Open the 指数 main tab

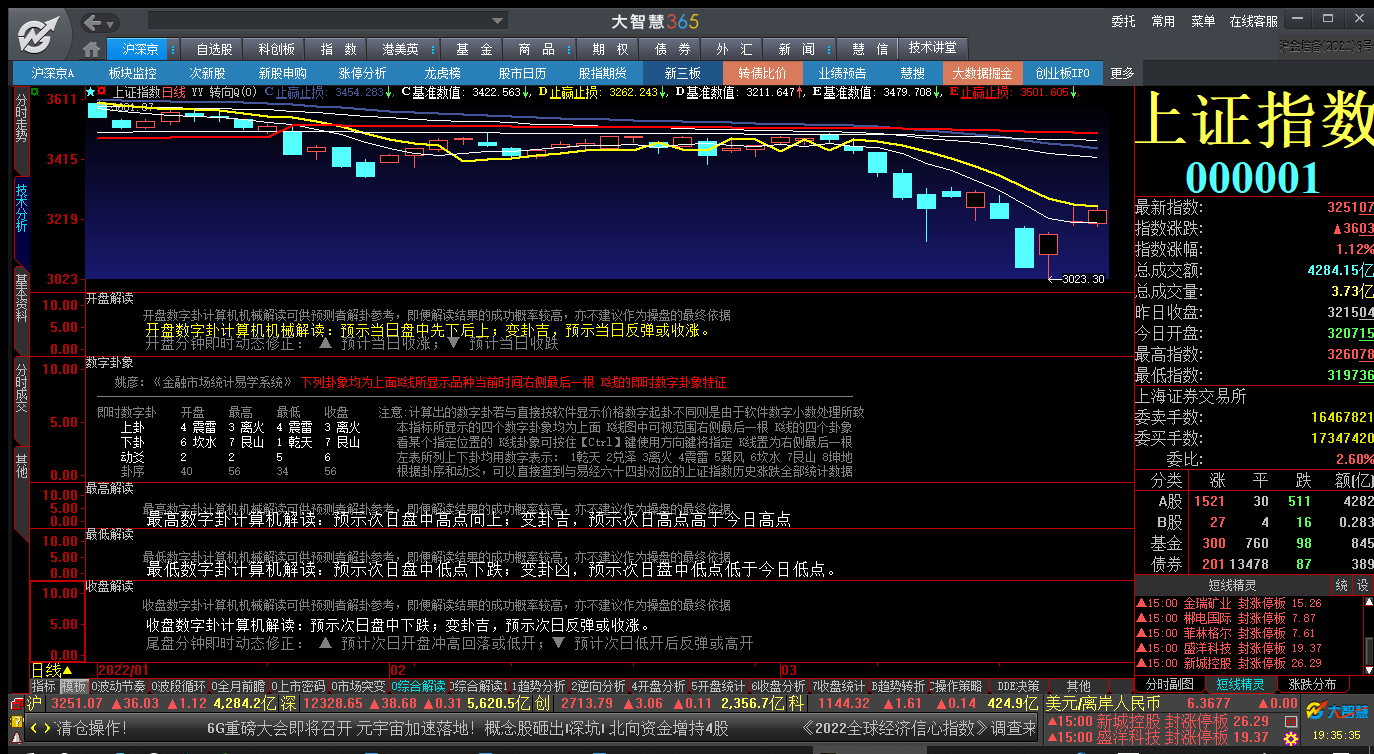coord(338,49)
